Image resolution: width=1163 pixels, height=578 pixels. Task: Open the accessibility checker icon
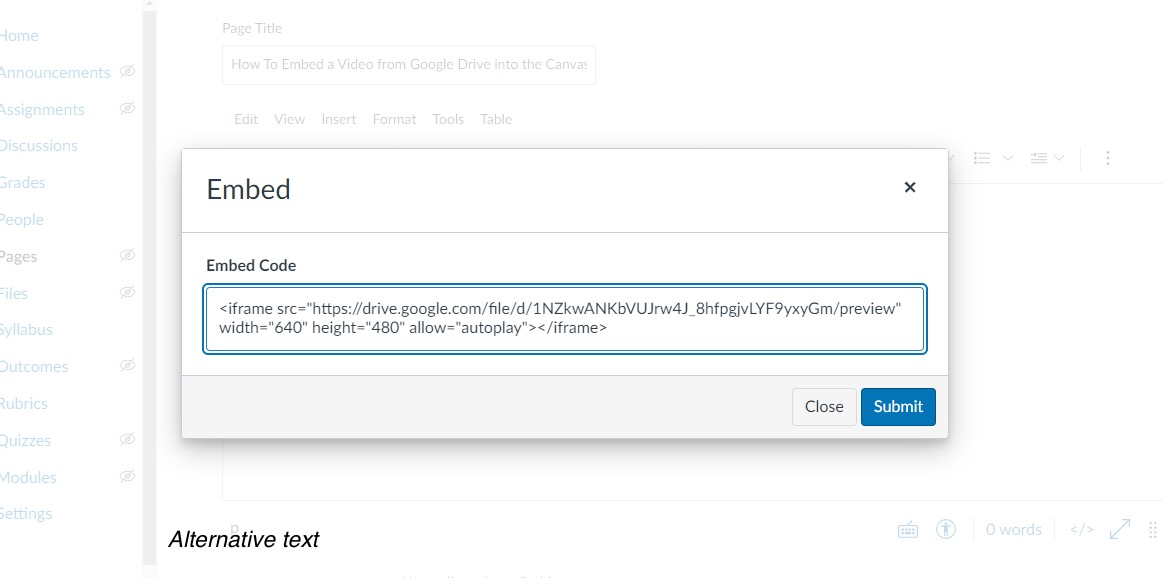pos(946,530)
